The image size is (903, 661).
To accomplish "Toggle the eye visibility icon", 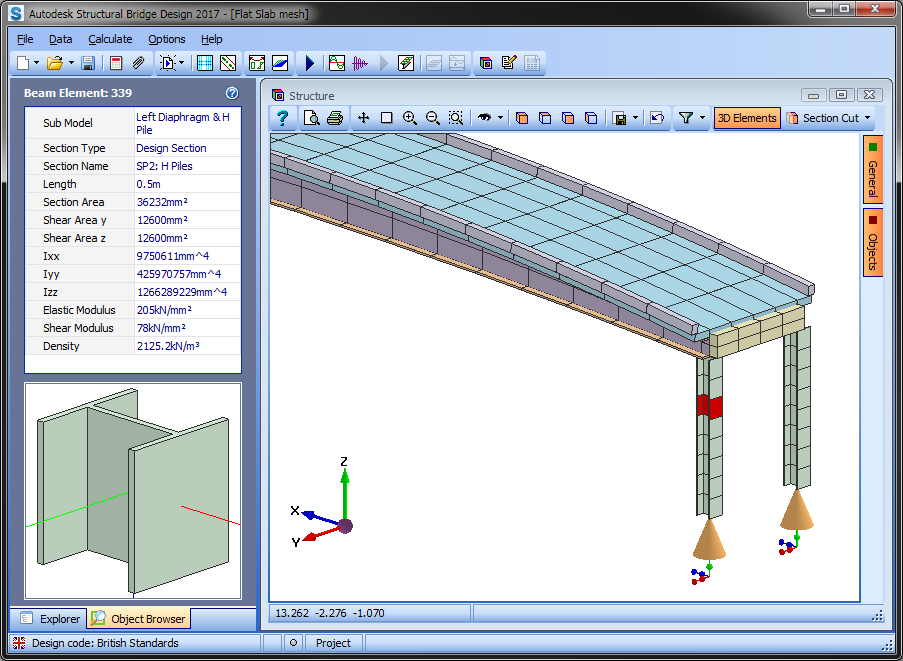I will (x=484, y=117).
